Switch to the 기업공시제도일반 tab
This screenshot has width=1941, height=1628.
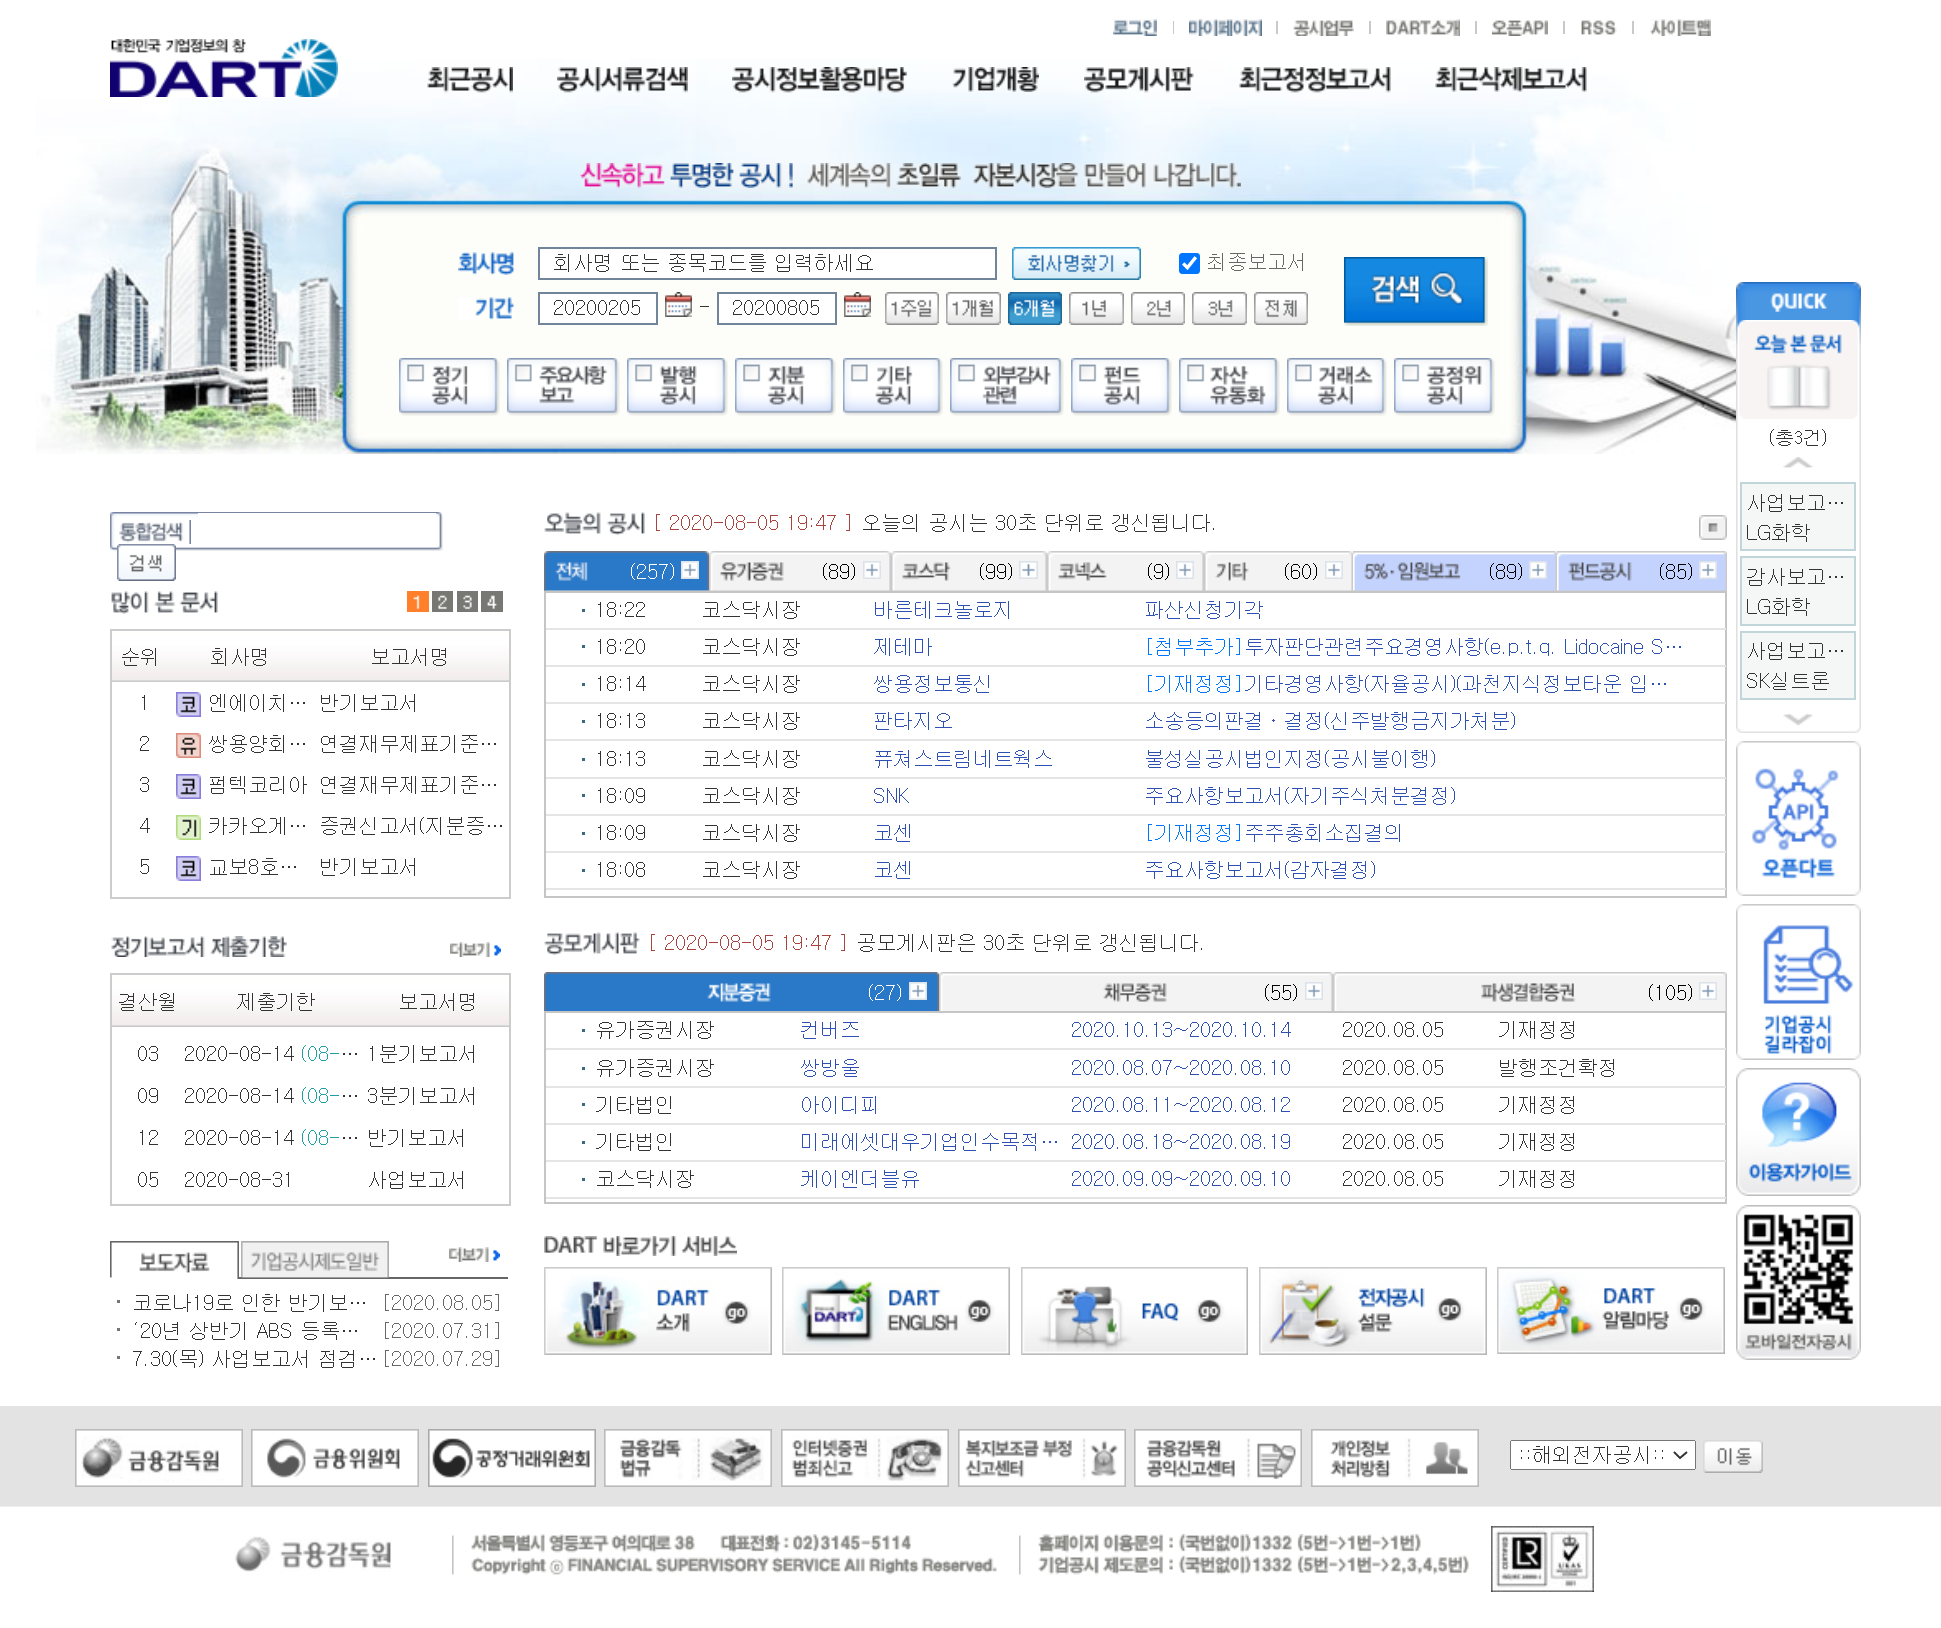click(x=314, y=1261)
